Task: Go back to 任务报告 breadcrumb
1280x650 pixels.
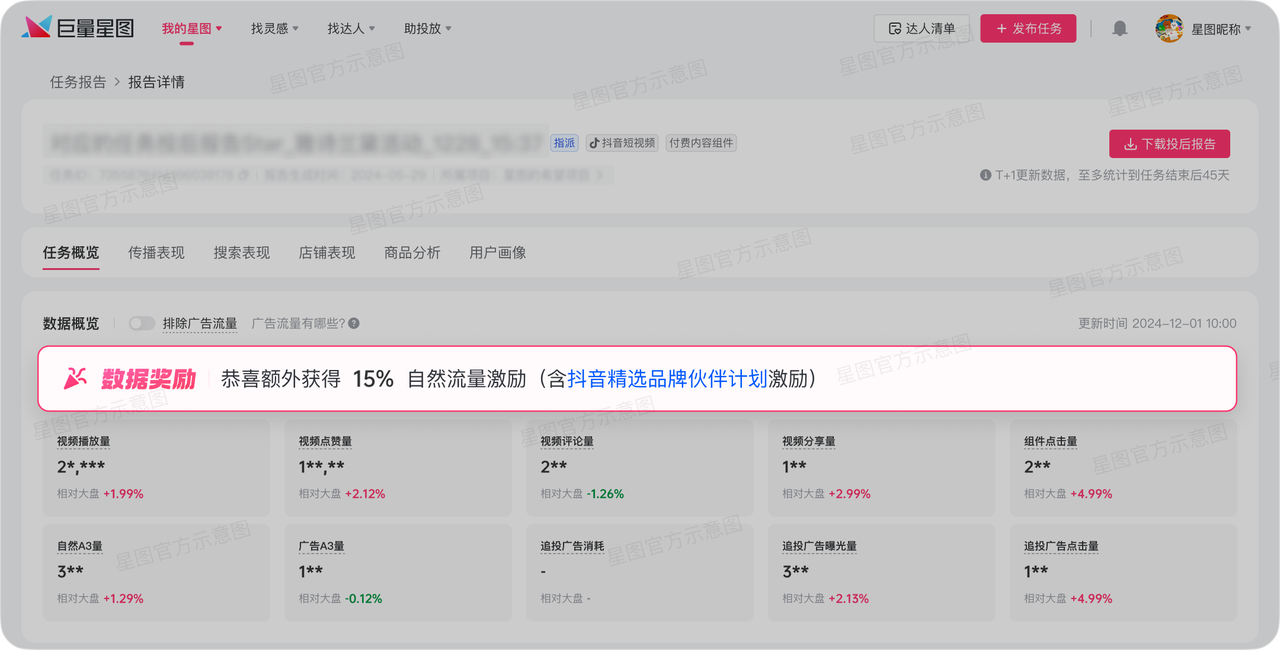Action: point(78,82)
